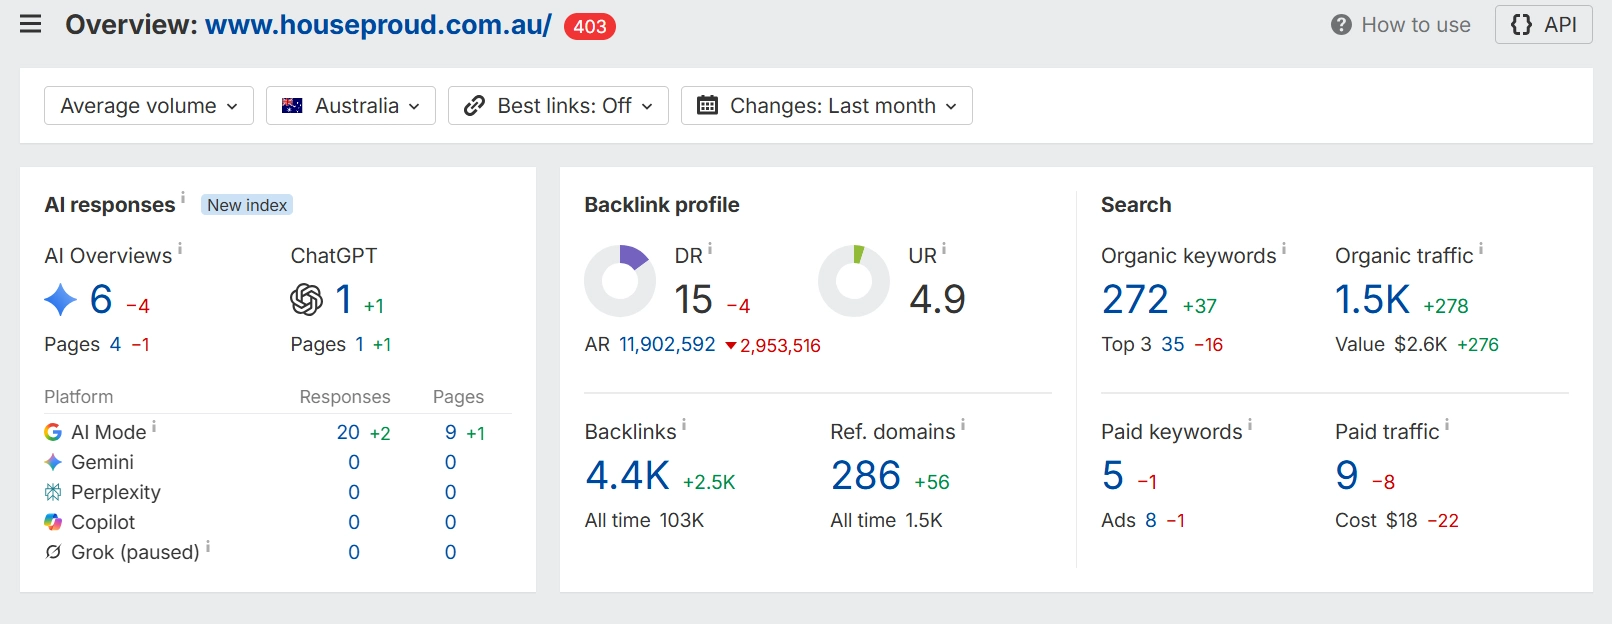Click the DR donut chart
The width and height of the screenshot is (1612, 624).
click(620, 281)
